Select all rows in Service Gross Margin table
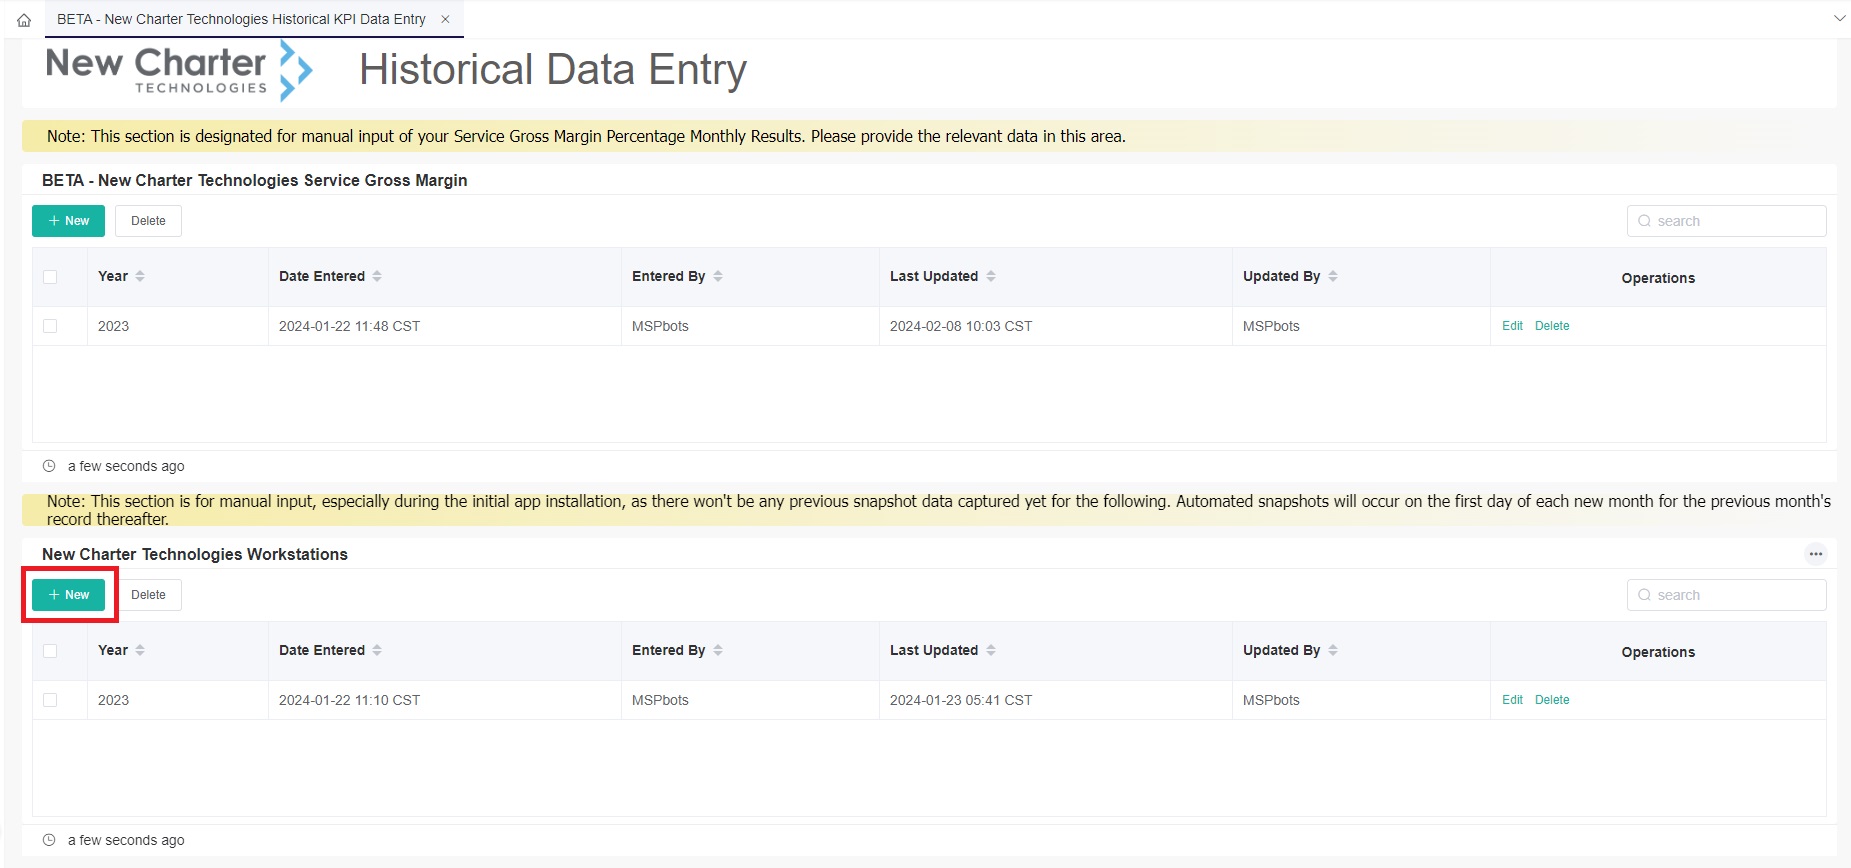Image resolution: width=1851 pixels, height=868 pixels. pos(50,277)
